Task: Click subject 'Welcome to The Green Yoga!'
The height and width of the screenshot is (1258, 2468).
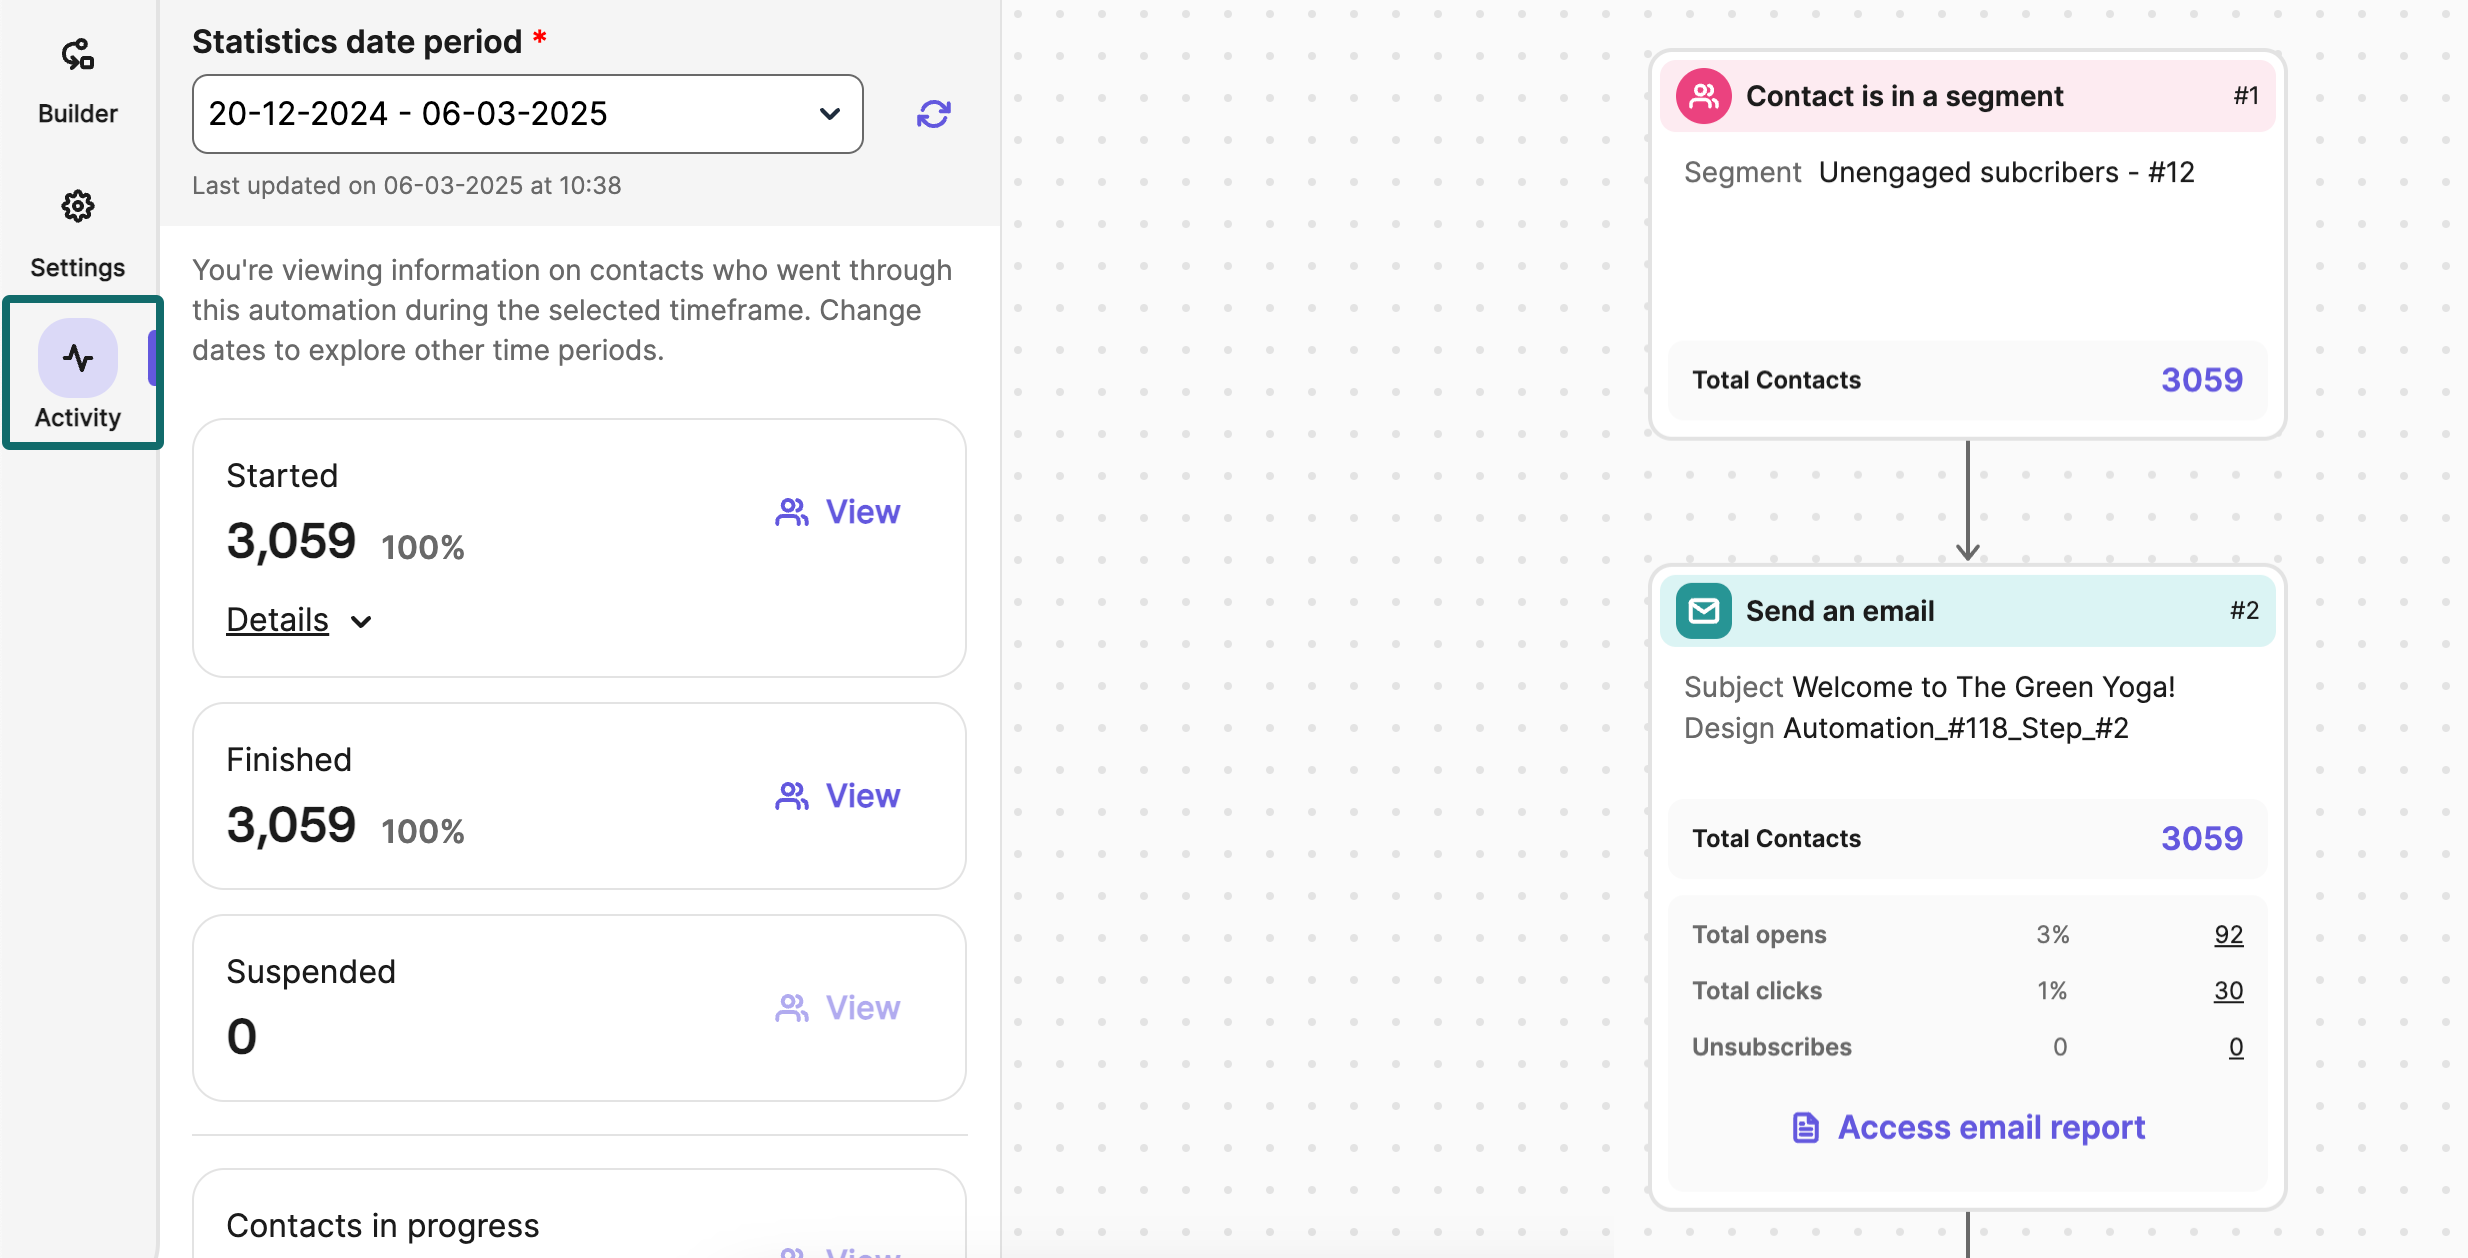Action: [1984, 687]
